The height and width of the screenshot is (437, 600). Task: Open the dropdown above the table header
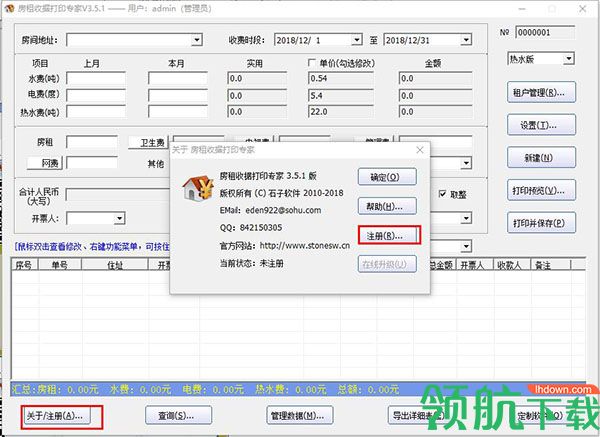(466, 246)
